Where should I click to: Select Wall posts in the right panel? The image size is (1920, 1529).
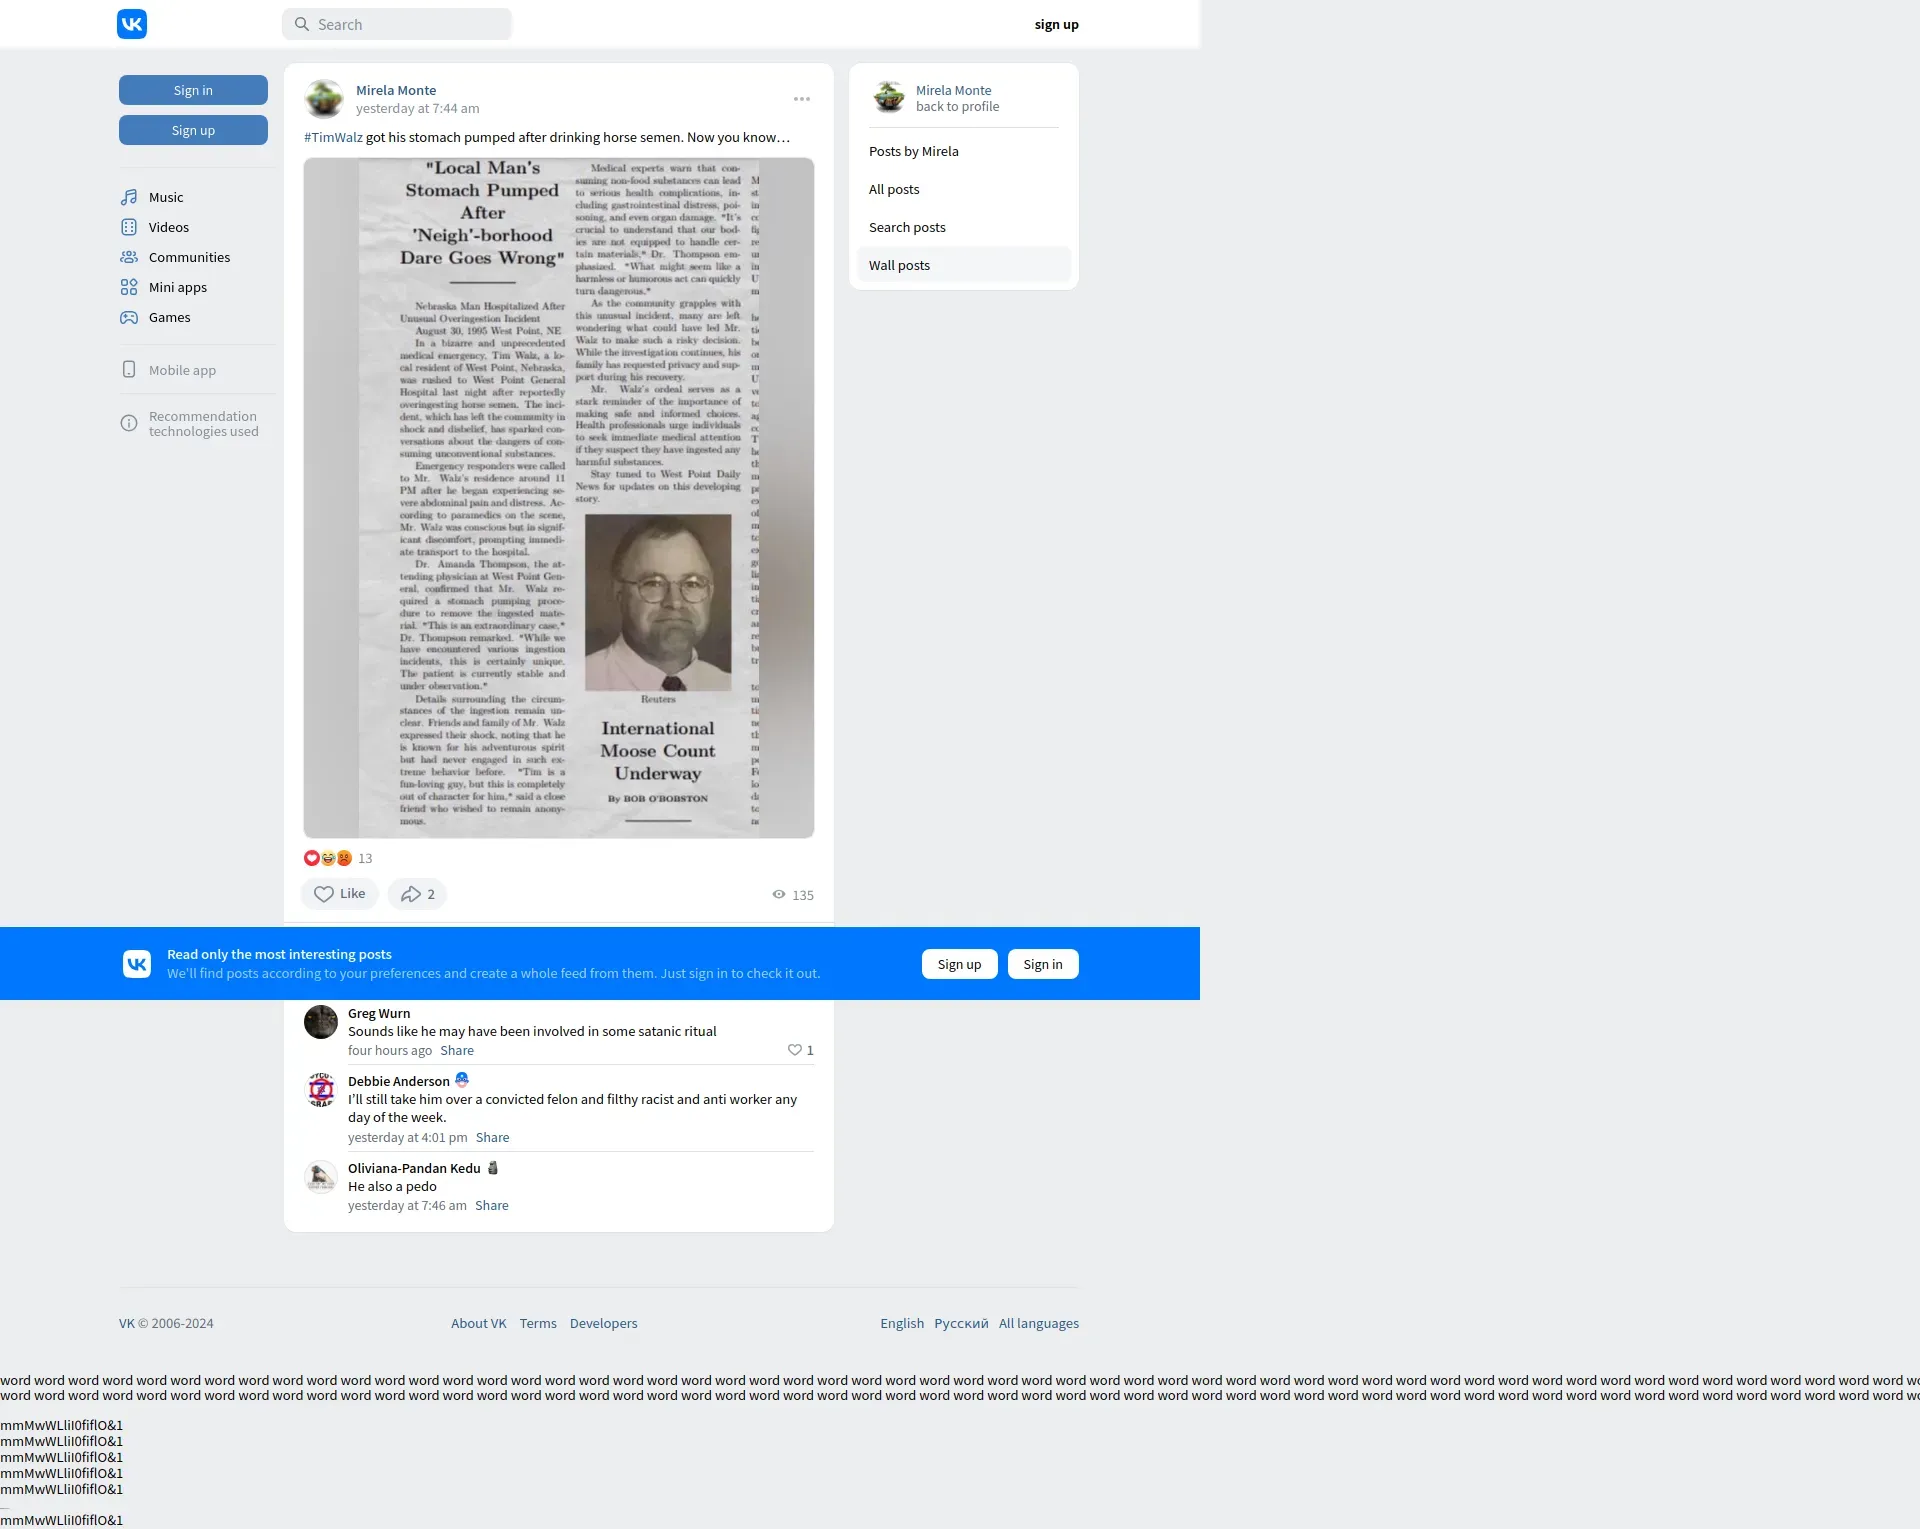899,265
